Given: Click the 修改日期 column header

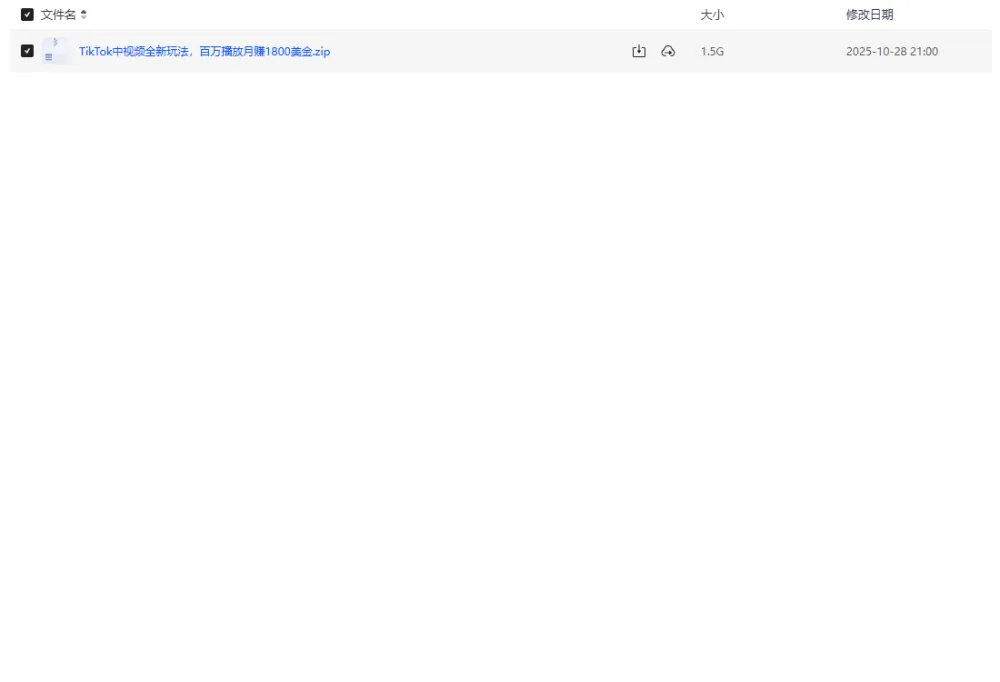Looking at the screenshot, I should [x=868, y=14].
